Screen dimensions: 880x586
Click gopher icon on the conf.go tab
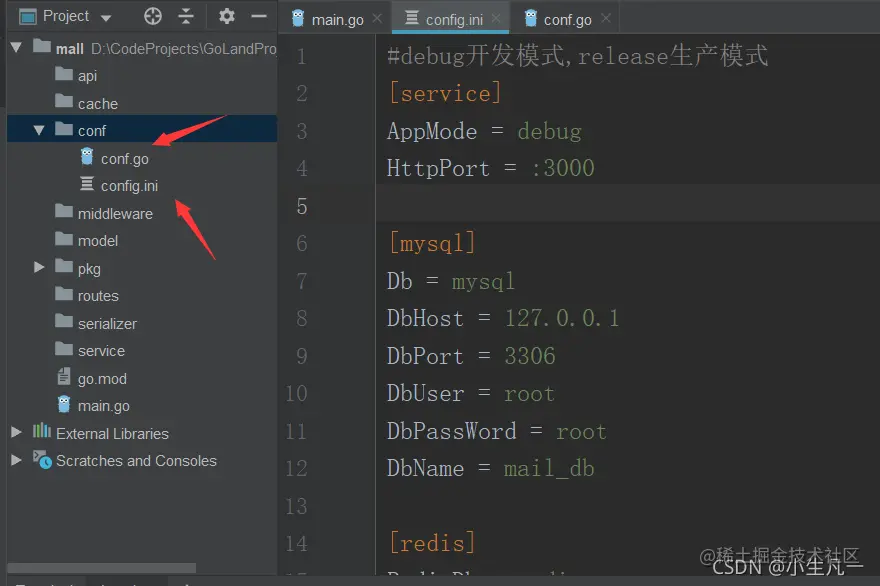click(x=530, y=18)
